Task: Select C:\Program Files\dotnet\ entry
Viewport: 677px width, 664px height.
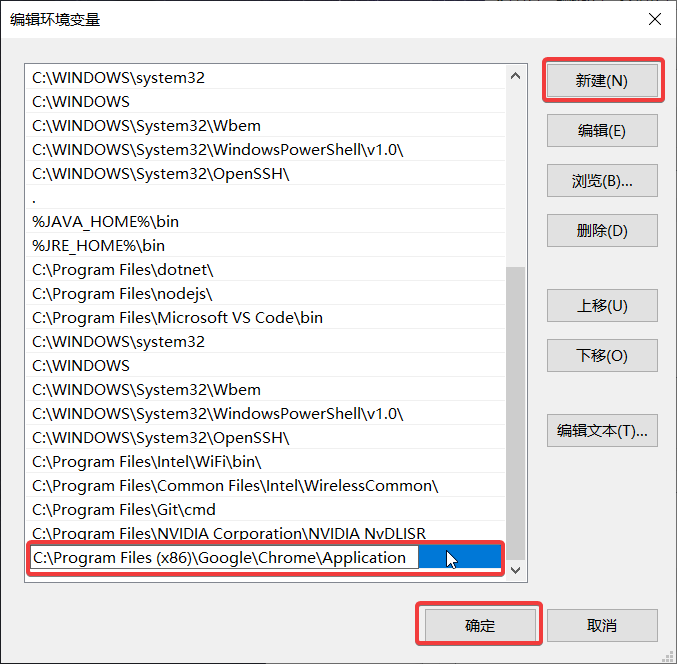Action: (x=266, y=270)
